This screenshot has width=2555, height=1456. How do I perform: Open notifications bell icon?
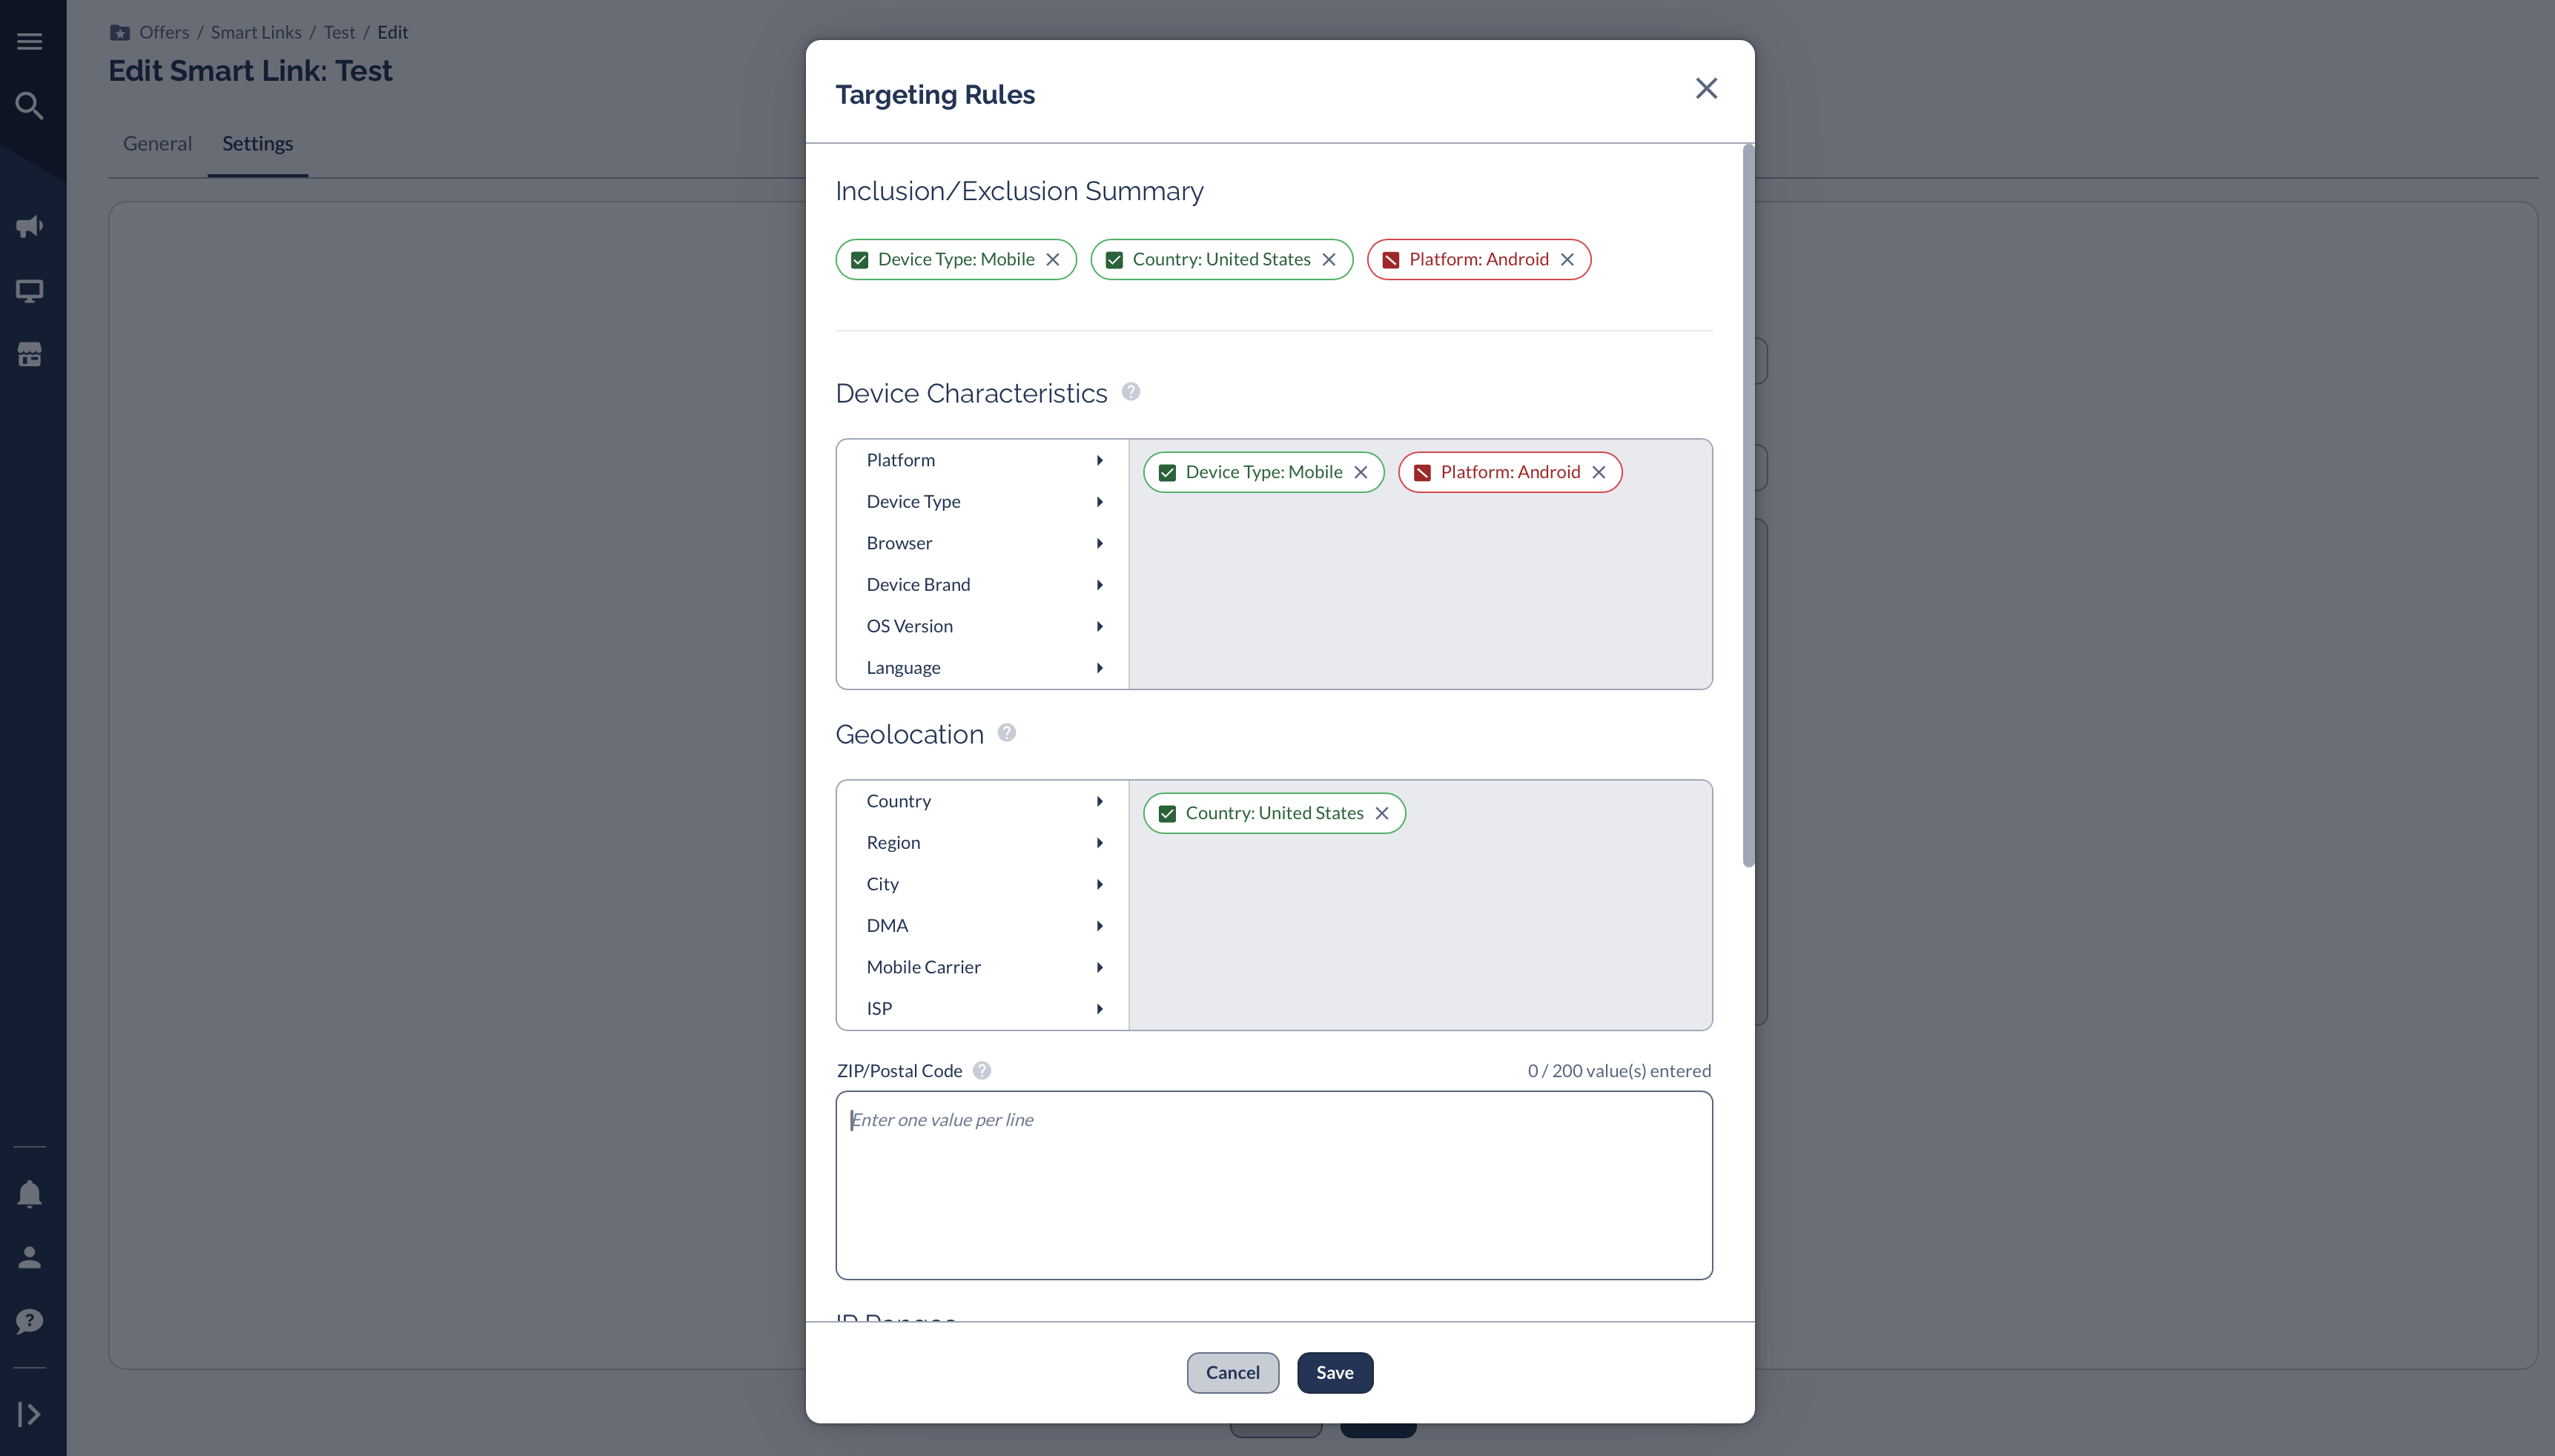[29, 1194]
